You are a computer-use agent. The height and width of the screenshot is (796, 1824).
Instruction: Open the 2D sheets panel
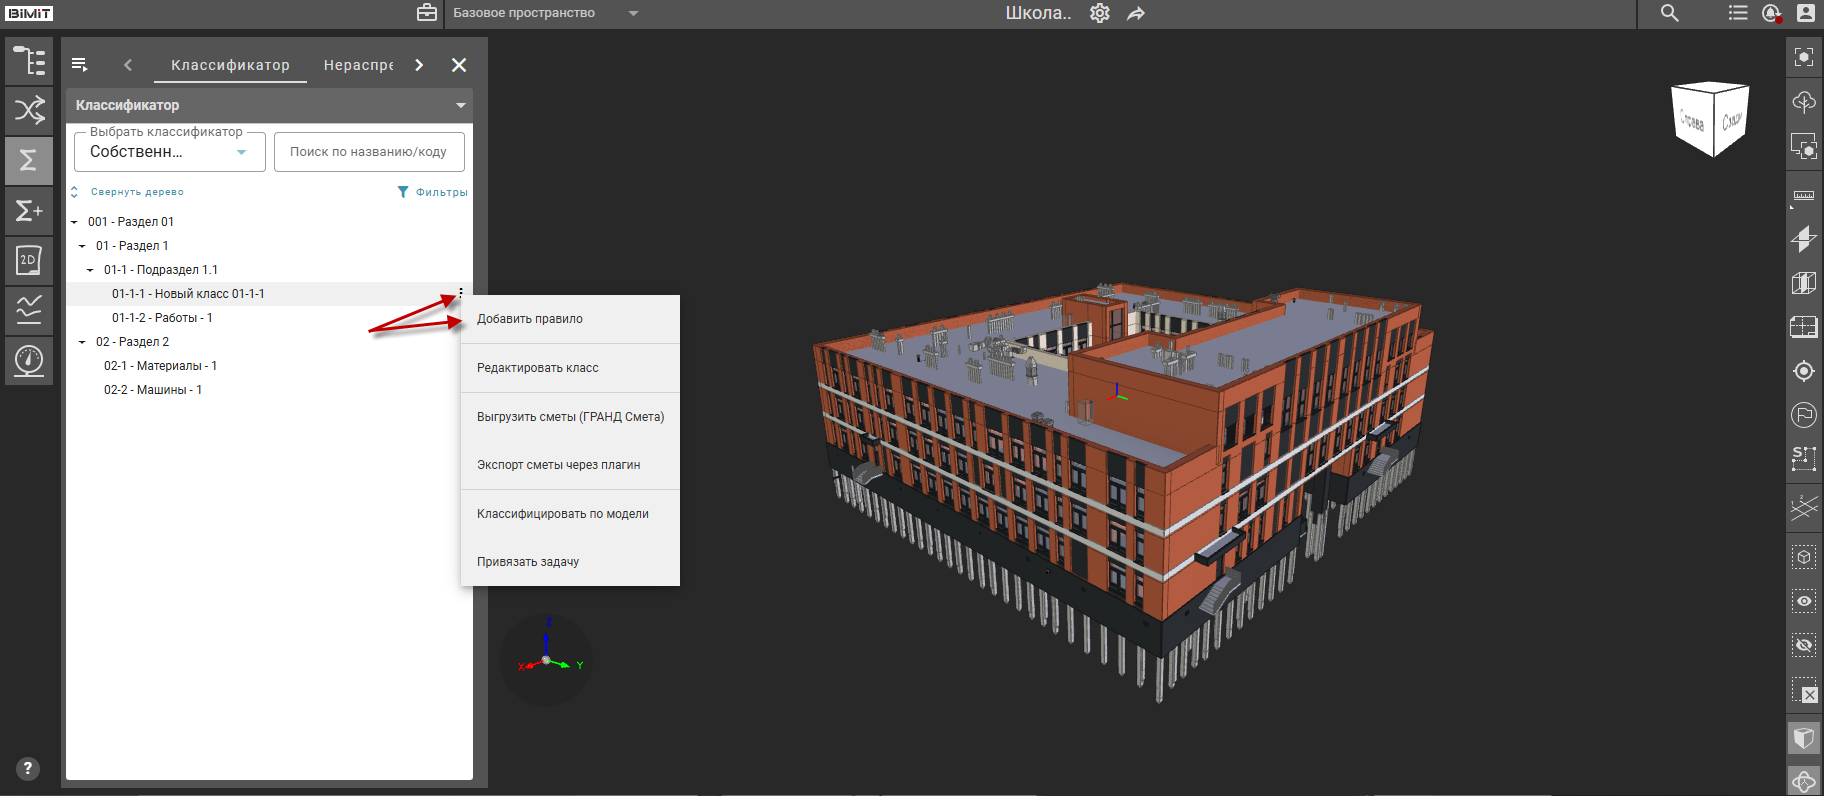tap(29, 260)
